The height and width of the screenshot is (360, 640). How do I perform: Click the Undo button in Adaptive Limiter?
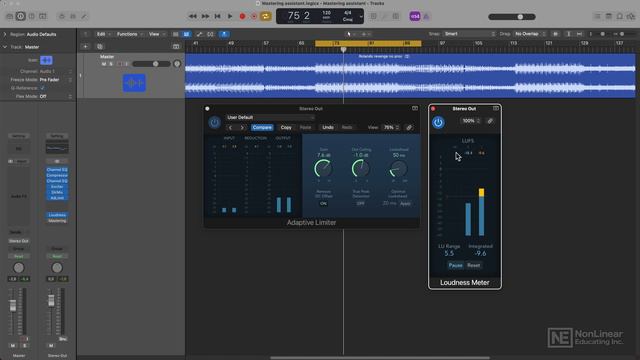click(x=328, y=127)
